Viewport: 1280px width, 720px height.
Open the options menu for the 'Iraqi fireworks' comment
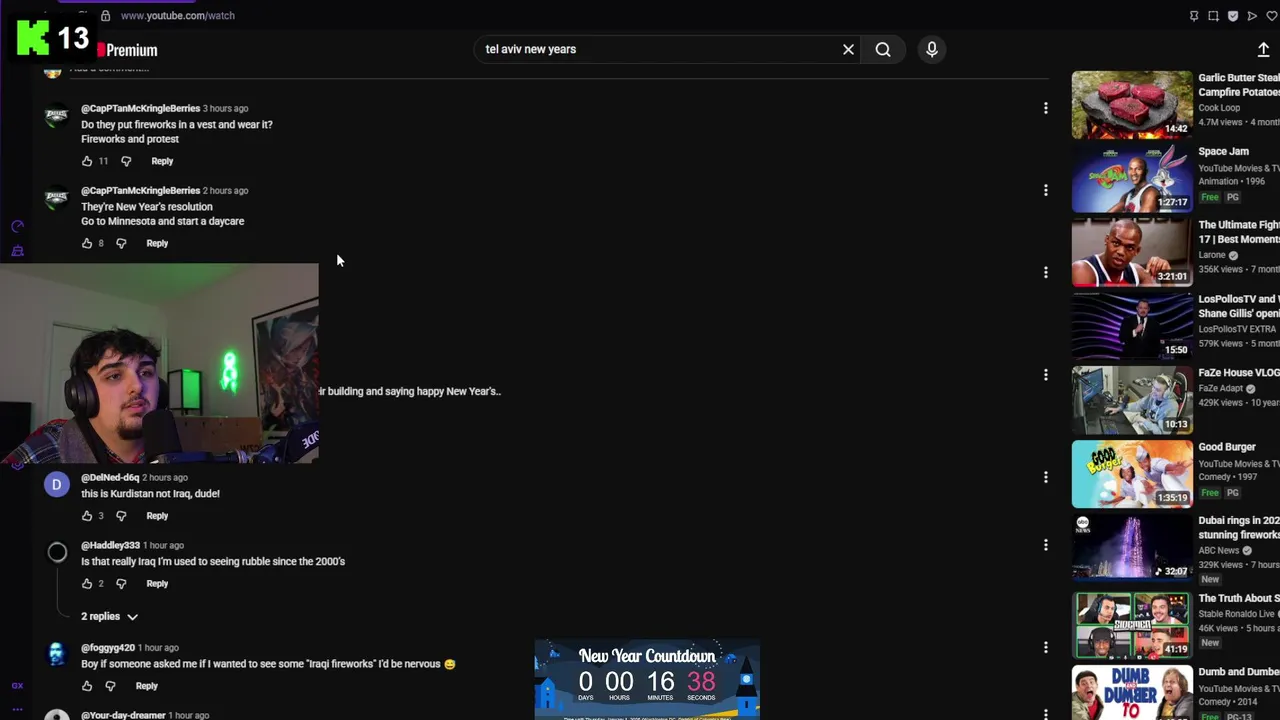coord(1046,647)
